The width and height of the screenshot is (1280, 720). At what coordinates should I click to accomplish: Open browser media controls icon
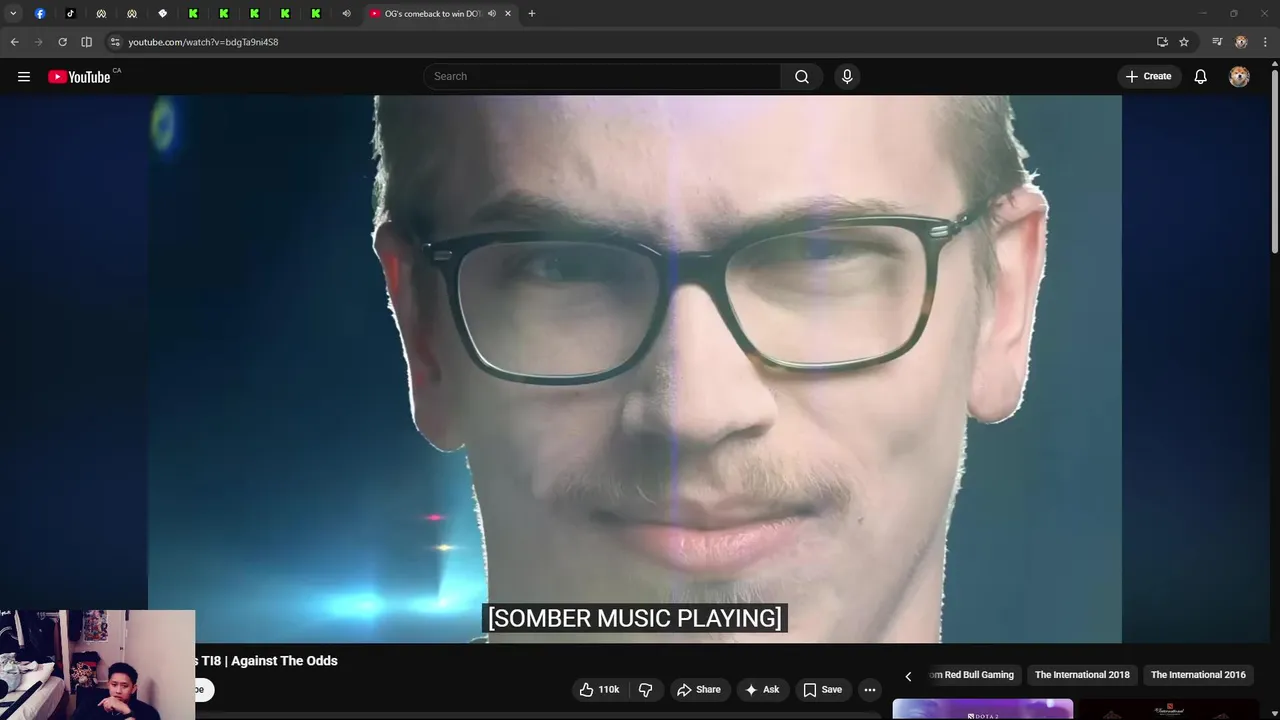point(1217,42)
